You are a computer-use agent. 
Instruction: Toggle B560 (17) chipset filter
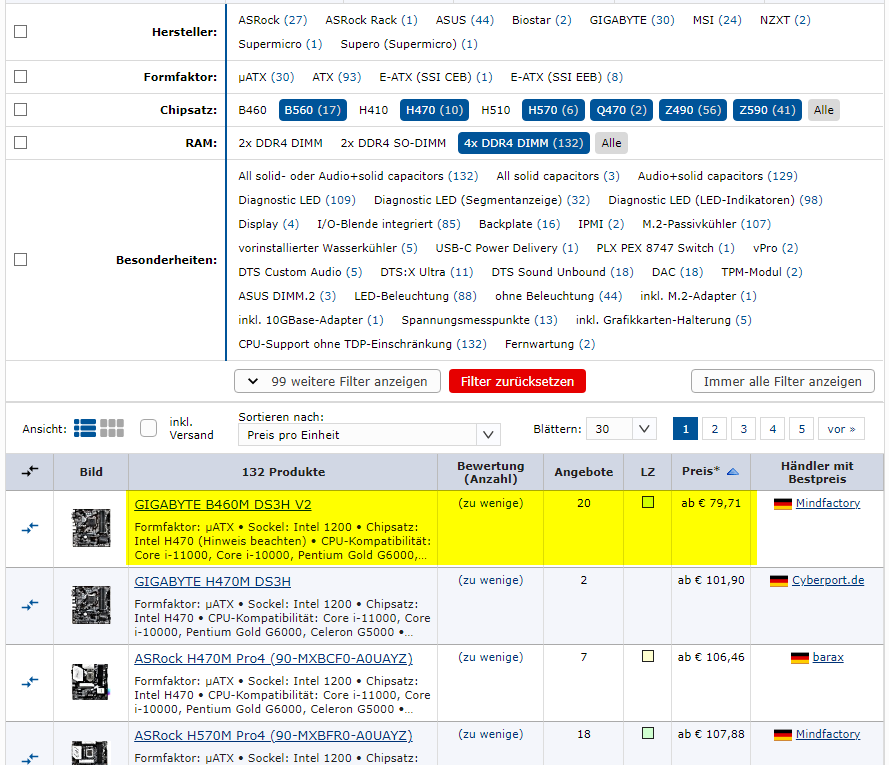(x=312, y=110)
